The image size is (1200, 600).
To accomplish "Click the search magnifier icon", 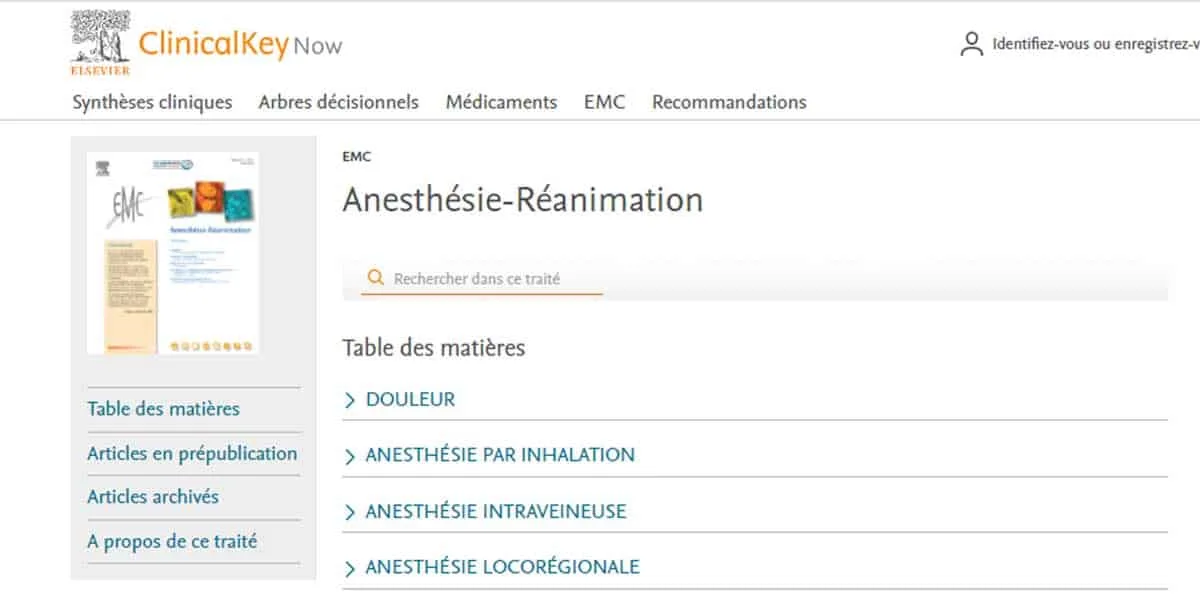I will point(376,278).
